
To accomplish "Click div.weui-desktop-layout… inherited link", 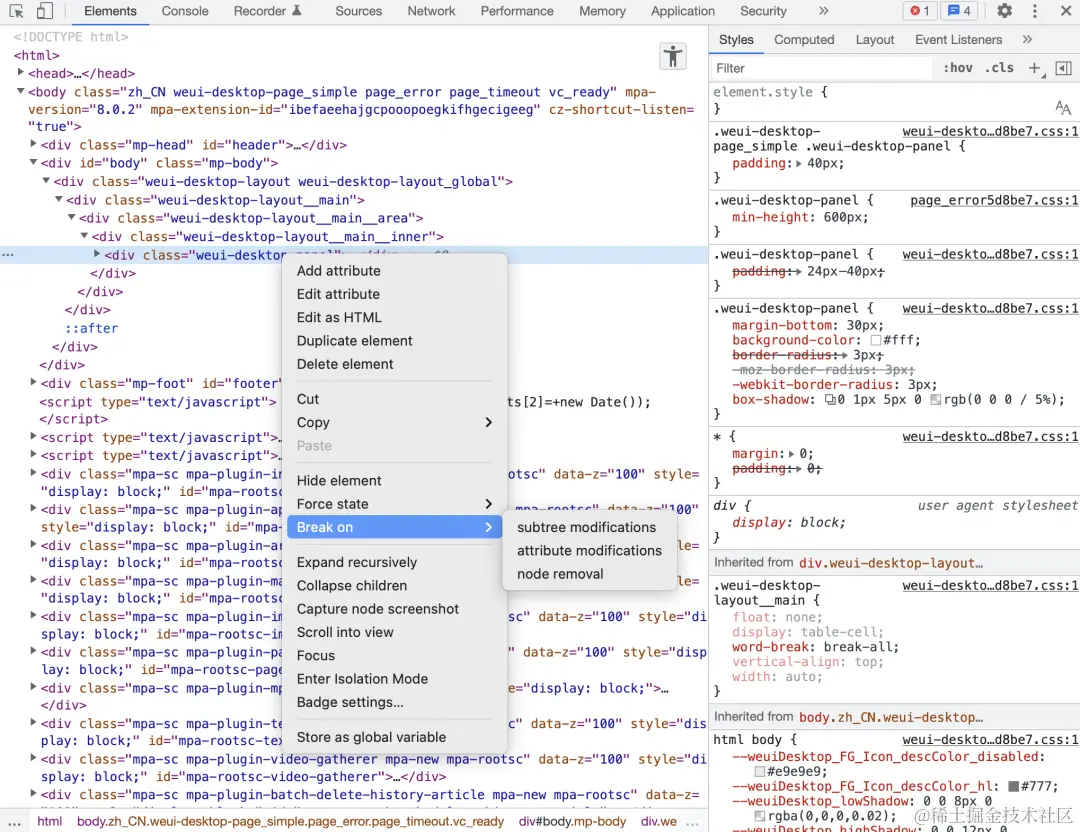I will click(x=891, y=563).
